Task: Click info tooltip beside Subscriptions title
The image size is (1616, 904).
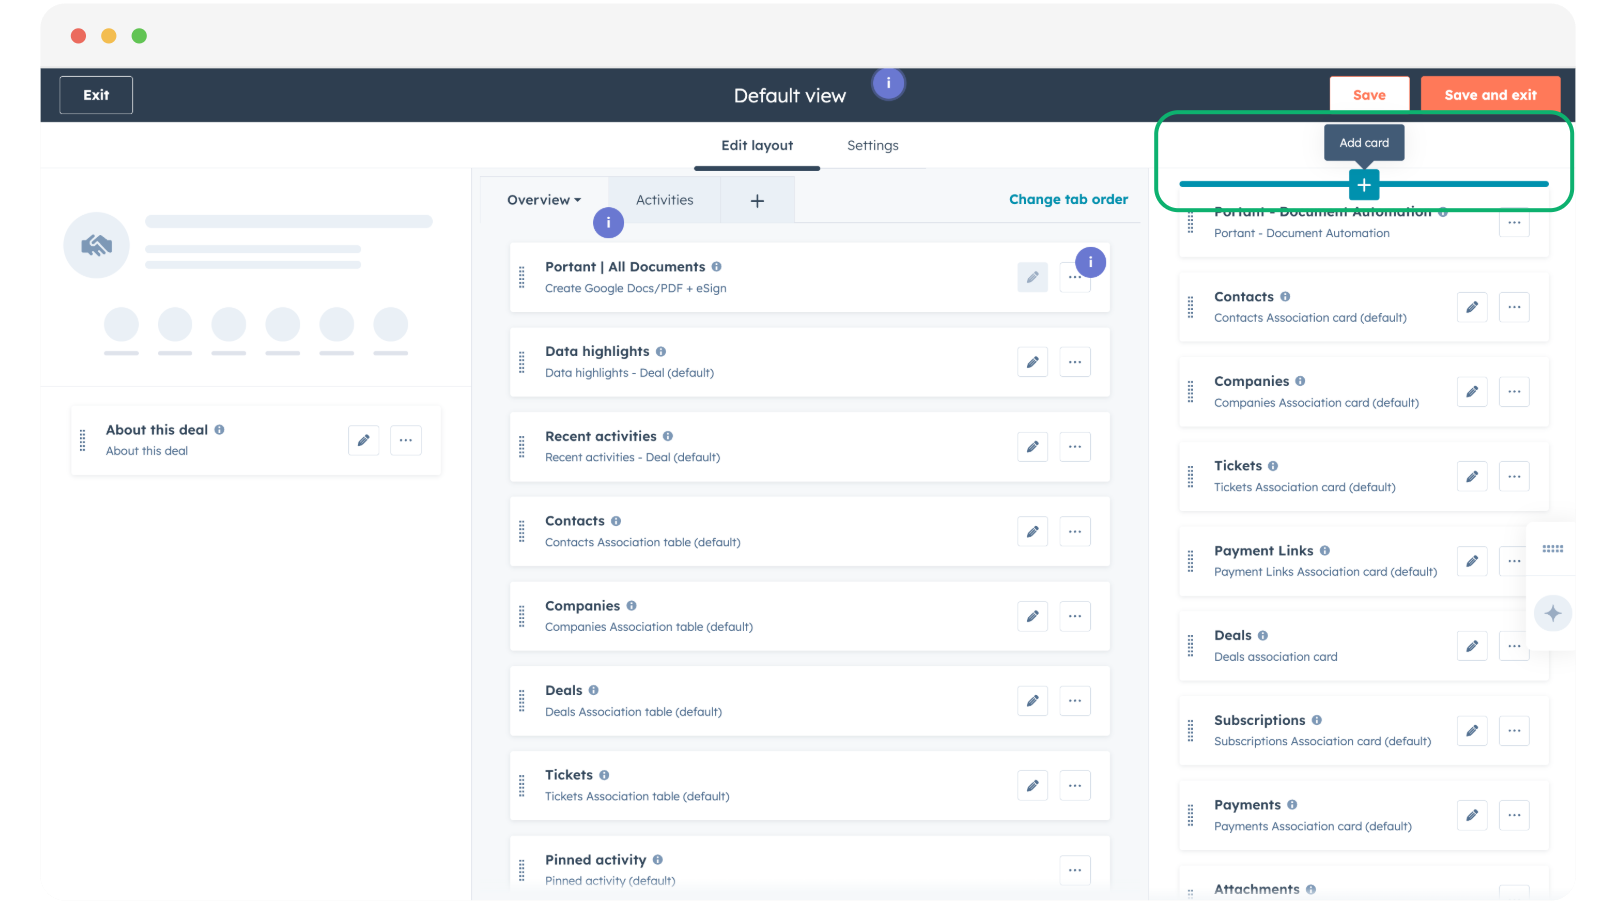Action: (x=1316, y=720)
